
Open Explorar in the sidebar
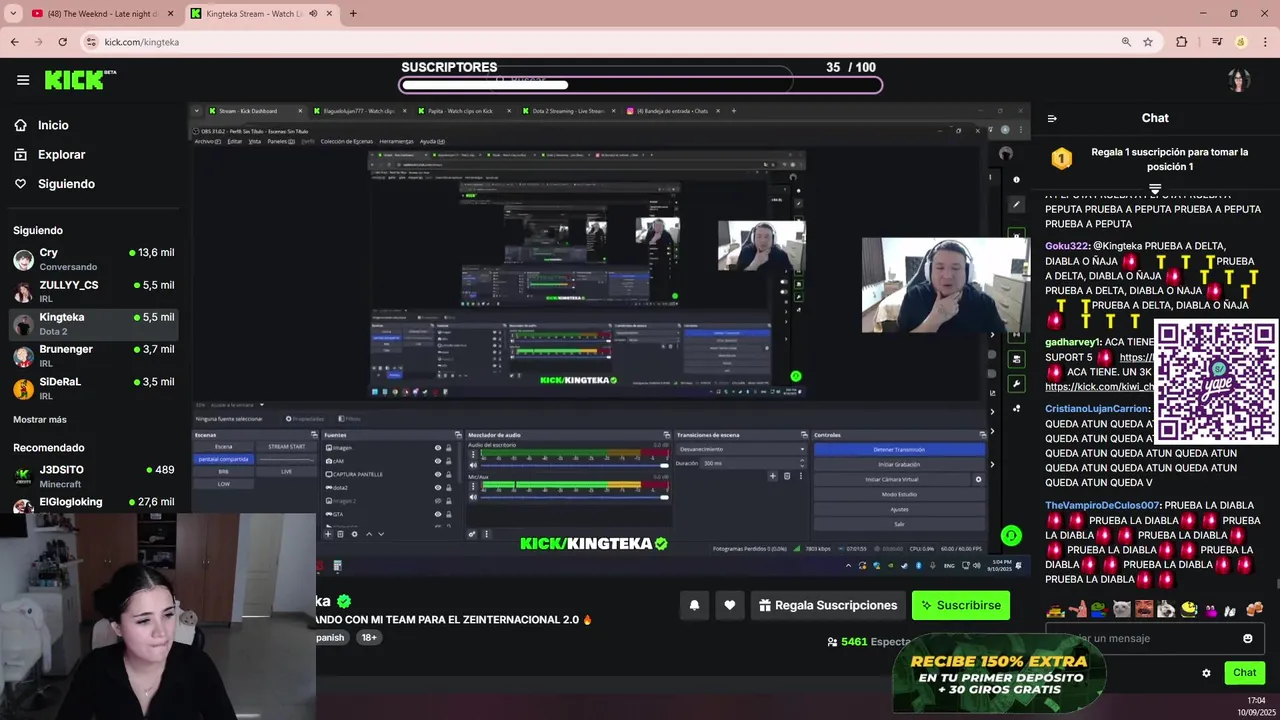pos(61,155)
